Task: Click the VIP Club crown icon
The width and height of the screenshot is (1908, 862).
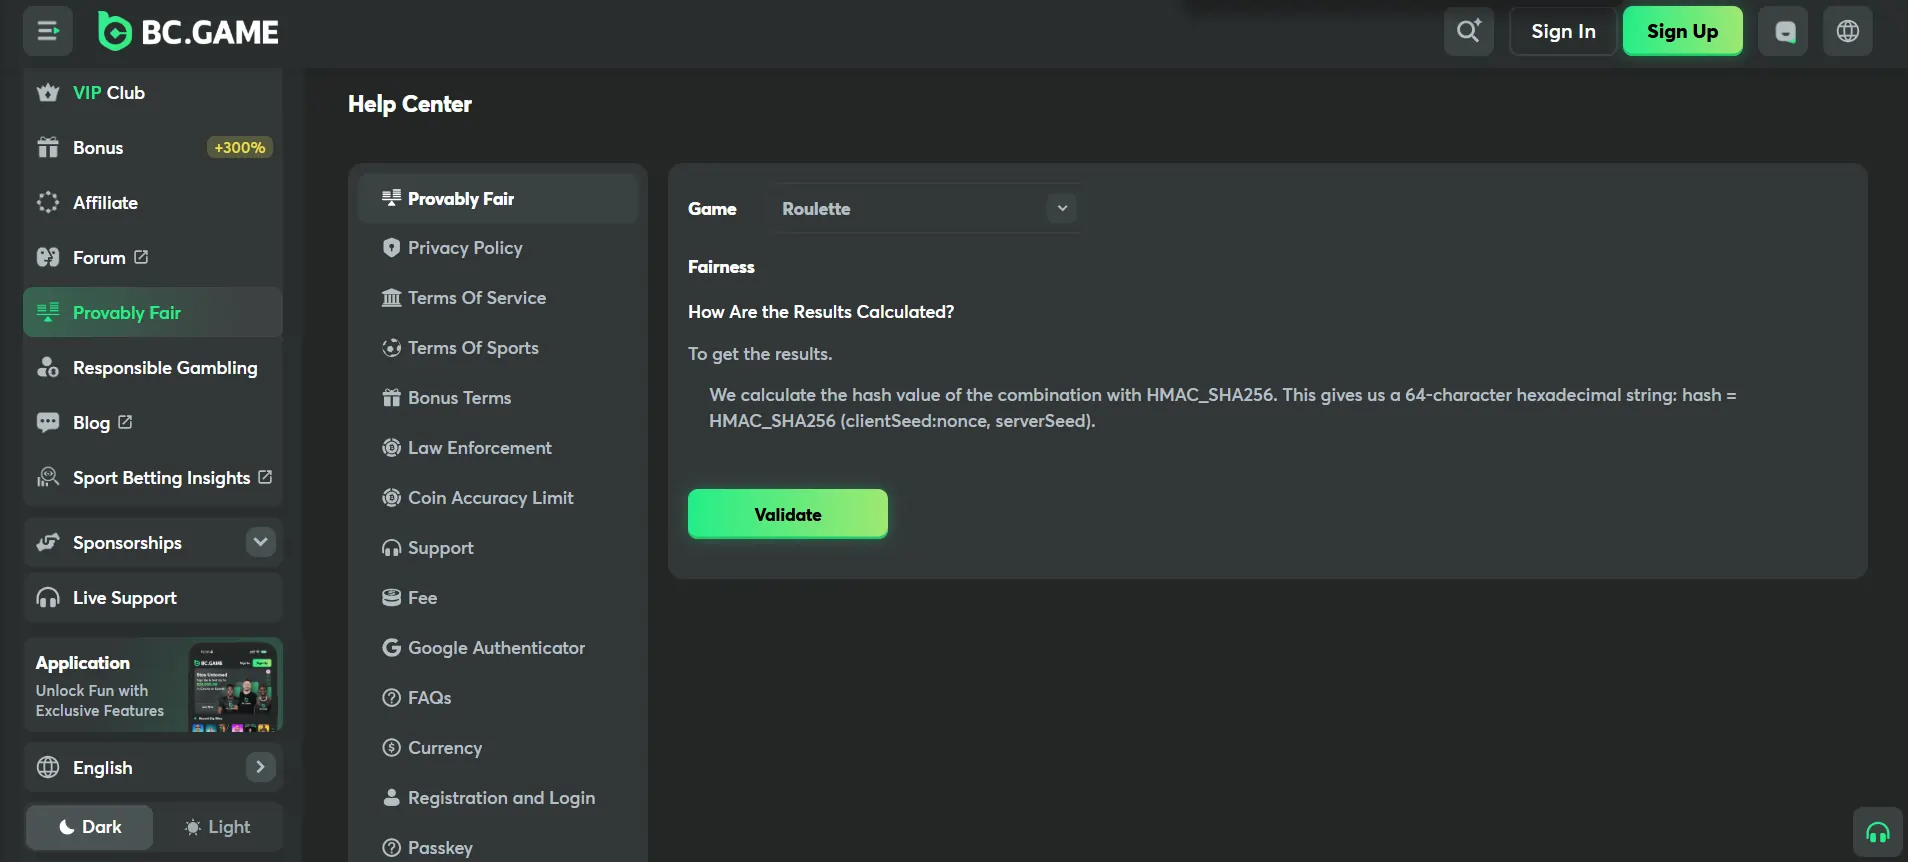Action: pyautogui.click(x=48, y=93)
